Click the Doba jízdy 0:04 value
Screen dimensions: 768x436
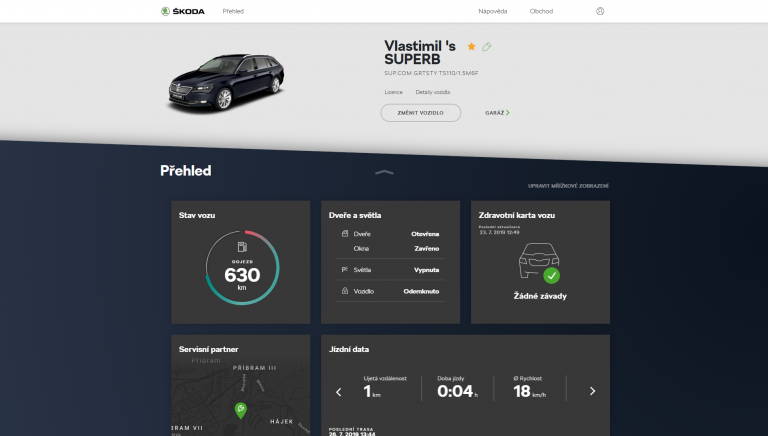tap(457, 391)
